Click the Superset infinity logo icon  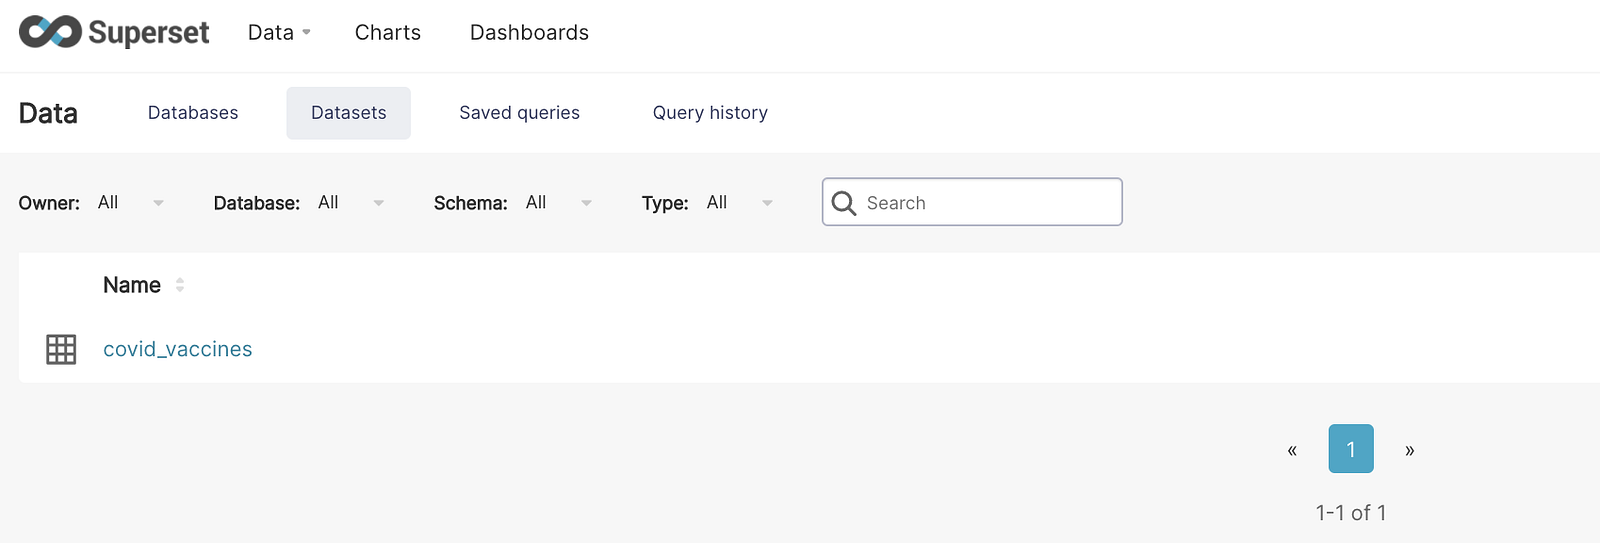point(50,32)
